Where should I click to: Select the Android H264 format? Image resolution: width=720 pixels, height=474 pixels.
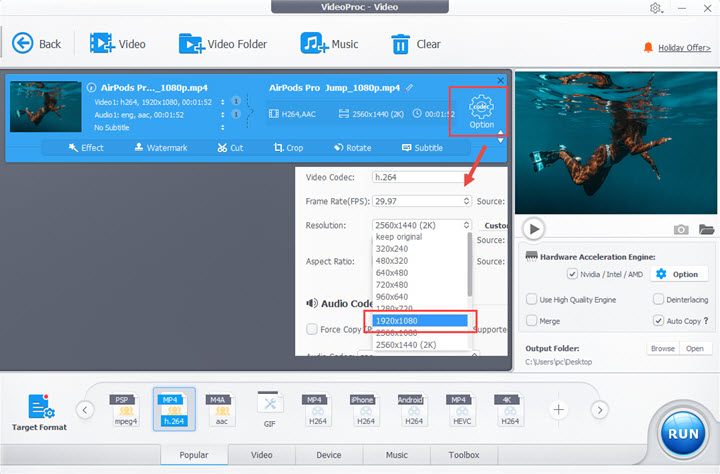(x=414, y=410)
